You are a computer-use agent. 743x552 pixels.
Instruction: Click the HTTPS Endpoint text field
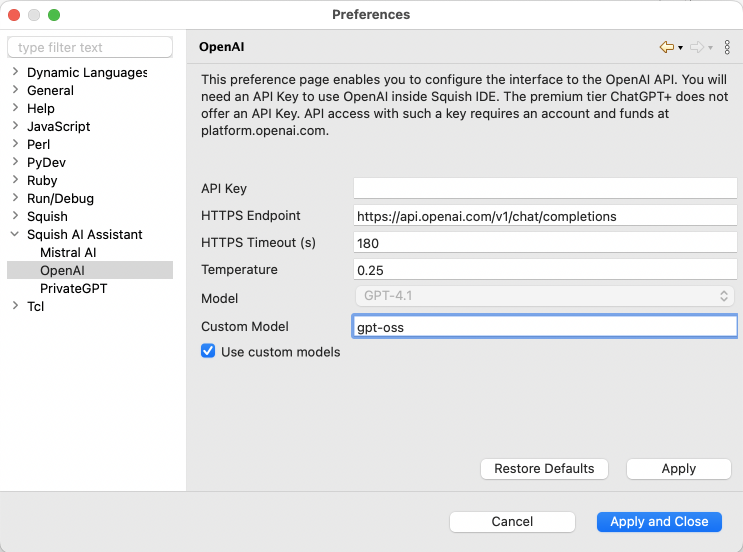tap(545, 215)
